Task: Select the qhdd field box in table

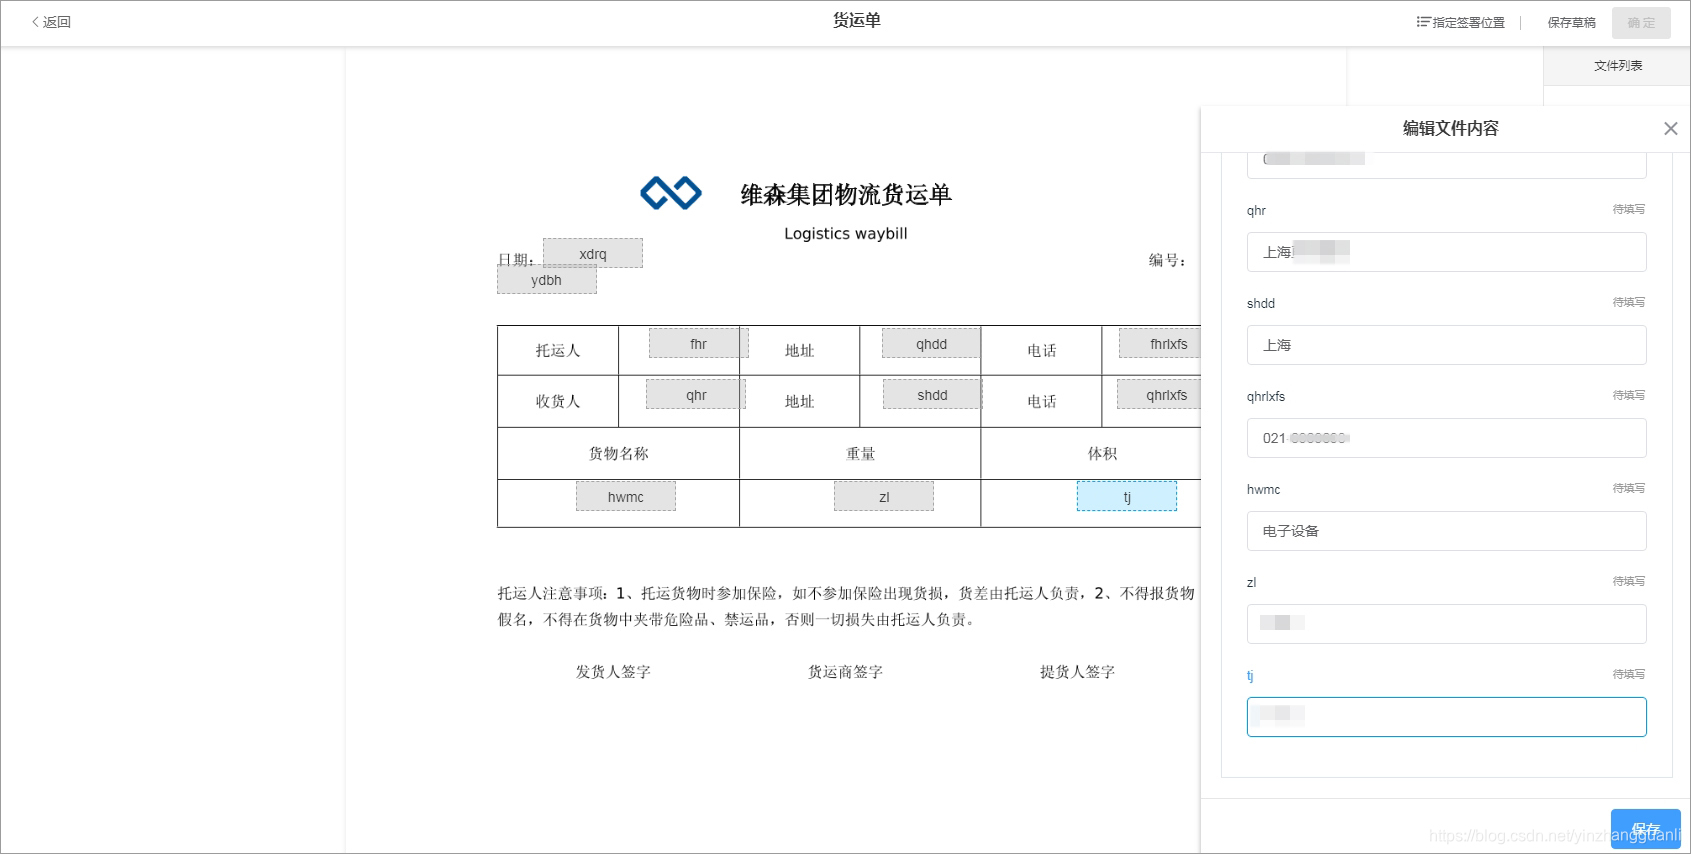Action: tap(931, 343)
